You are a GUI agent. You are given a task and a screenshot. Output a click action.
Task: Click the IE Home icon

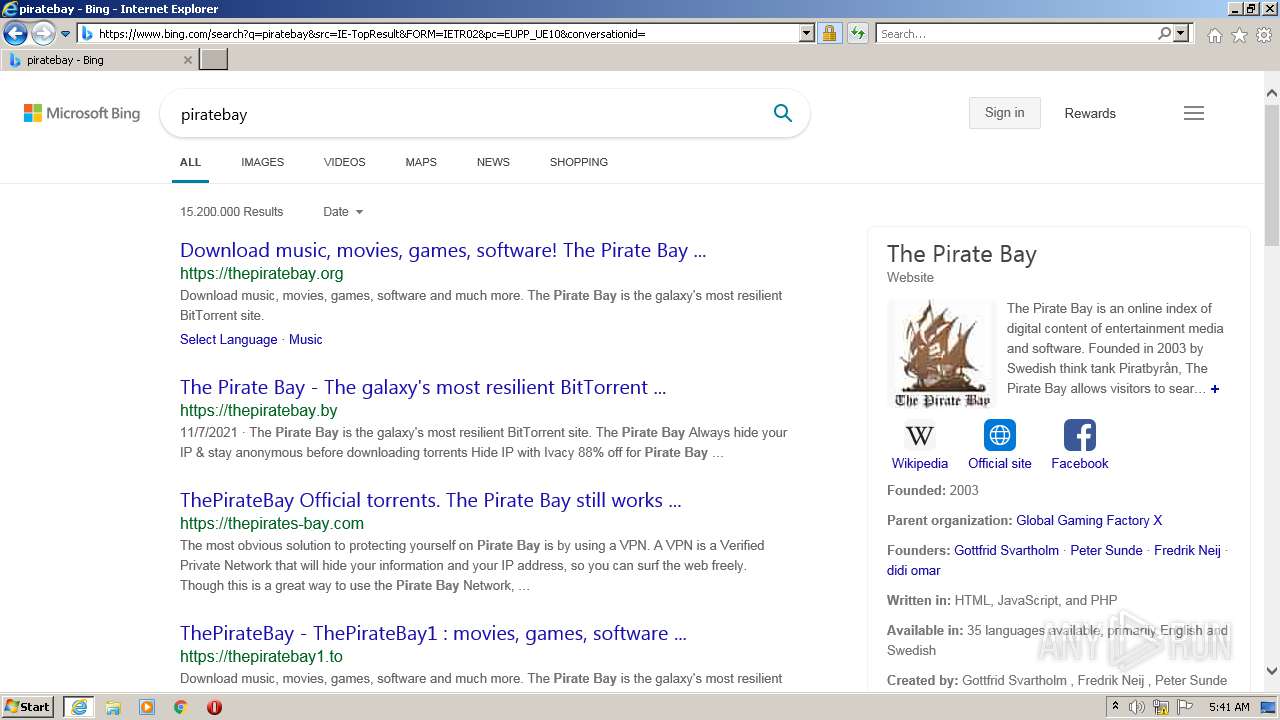1214,35
